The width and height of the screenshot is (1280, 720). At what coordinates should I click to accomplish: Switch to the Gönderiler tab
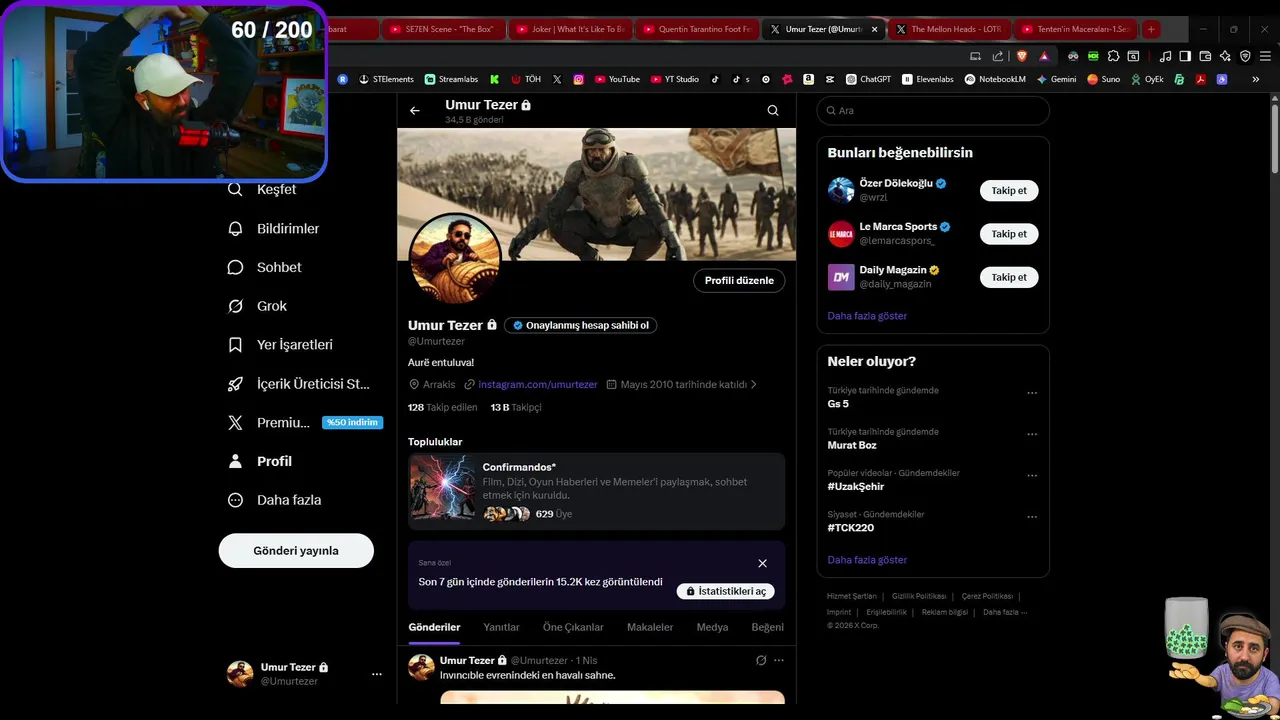(x=434, y=627)
